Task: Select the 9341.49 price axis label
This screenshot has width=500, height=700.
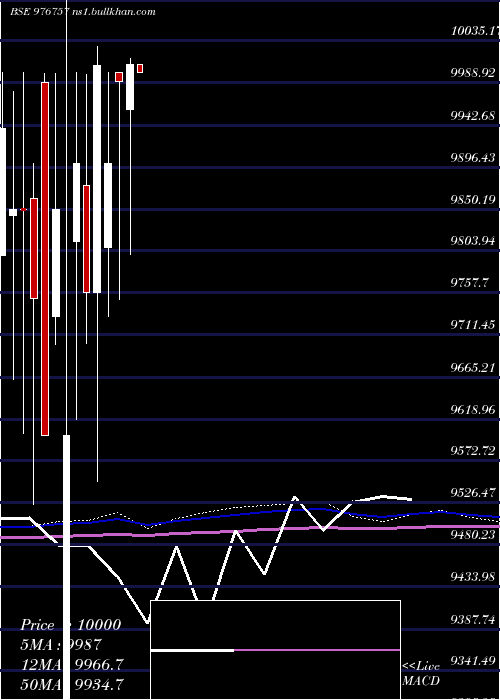Action: point(473,662)
